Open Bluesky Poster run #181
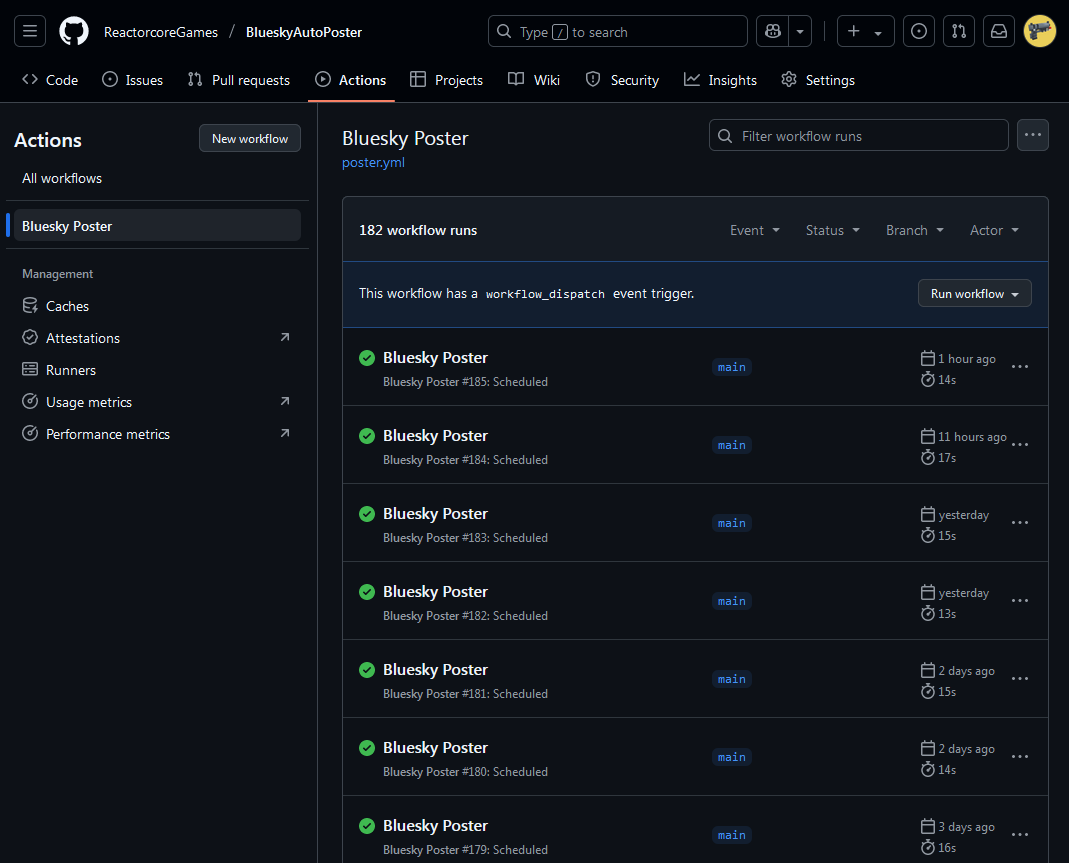The image size is (1069, 863). click(435, 669)
